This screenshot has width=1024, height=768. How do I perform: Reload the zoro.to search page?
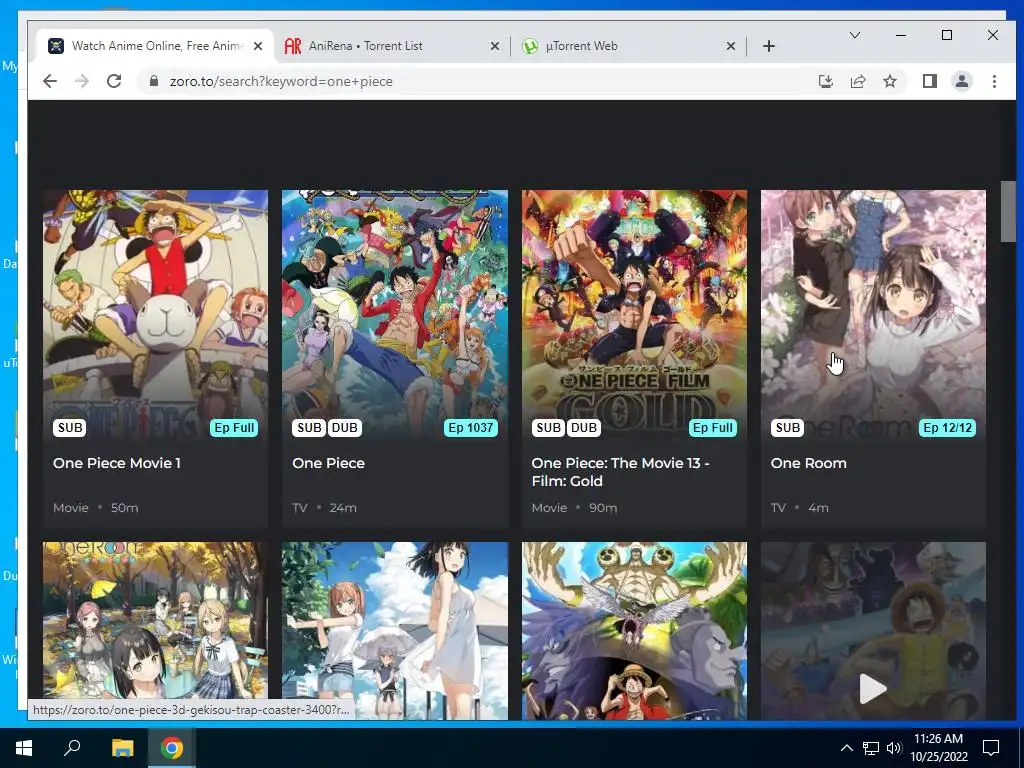[114, 81]
